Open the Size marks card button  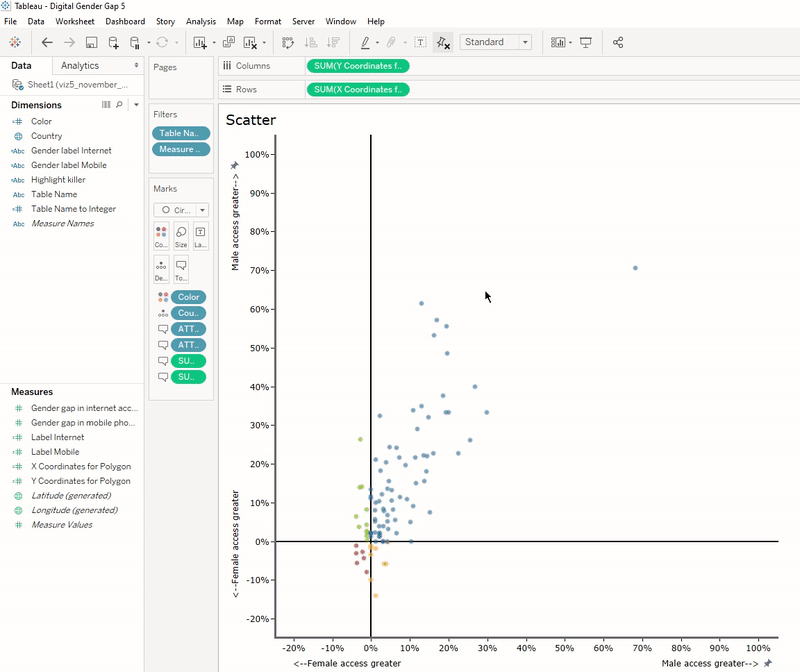181,236
